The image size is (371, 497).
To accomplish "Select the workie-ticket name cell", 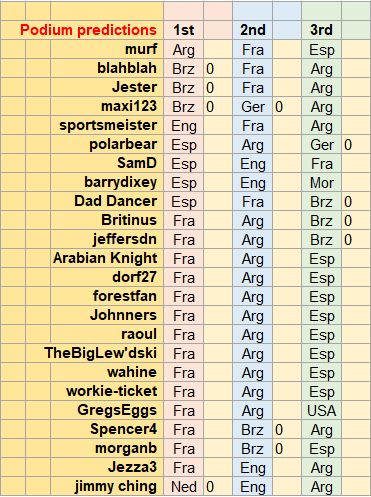I will tap(107, 391).
